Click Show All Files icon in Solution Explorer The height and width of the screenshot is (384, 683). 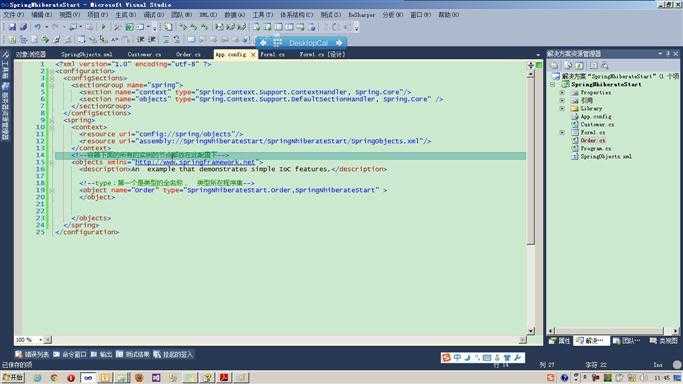tap(568, 66)
